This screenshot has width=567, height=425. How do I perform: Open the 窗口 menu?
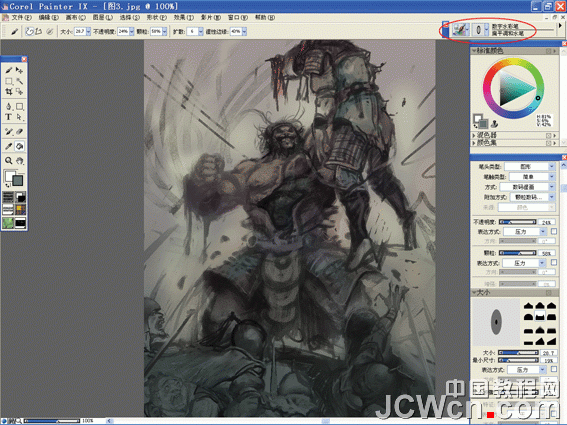click(x=238, y=17)
